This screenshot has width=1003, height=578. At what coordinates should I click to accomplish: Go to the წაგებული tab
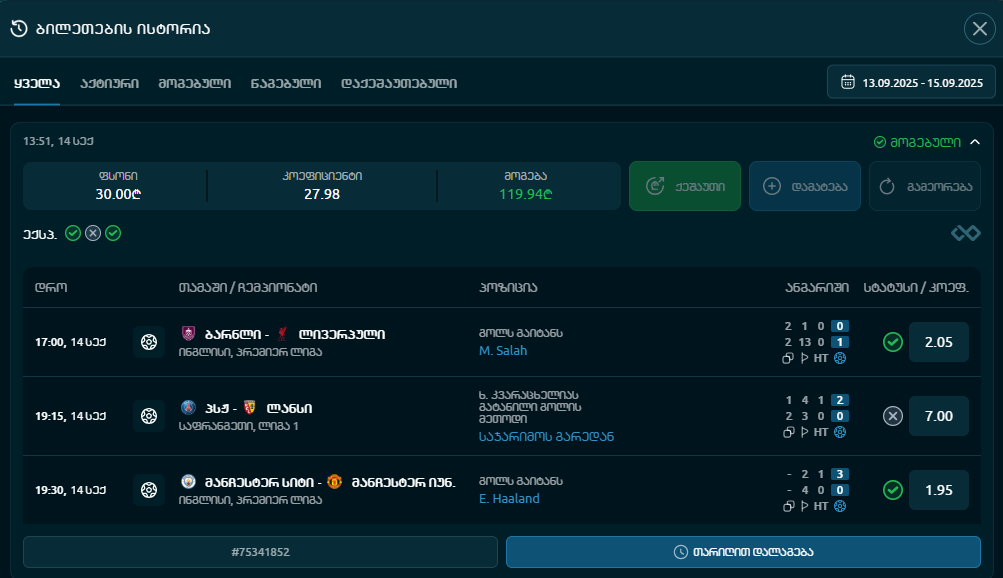click(x=286, y=83)
